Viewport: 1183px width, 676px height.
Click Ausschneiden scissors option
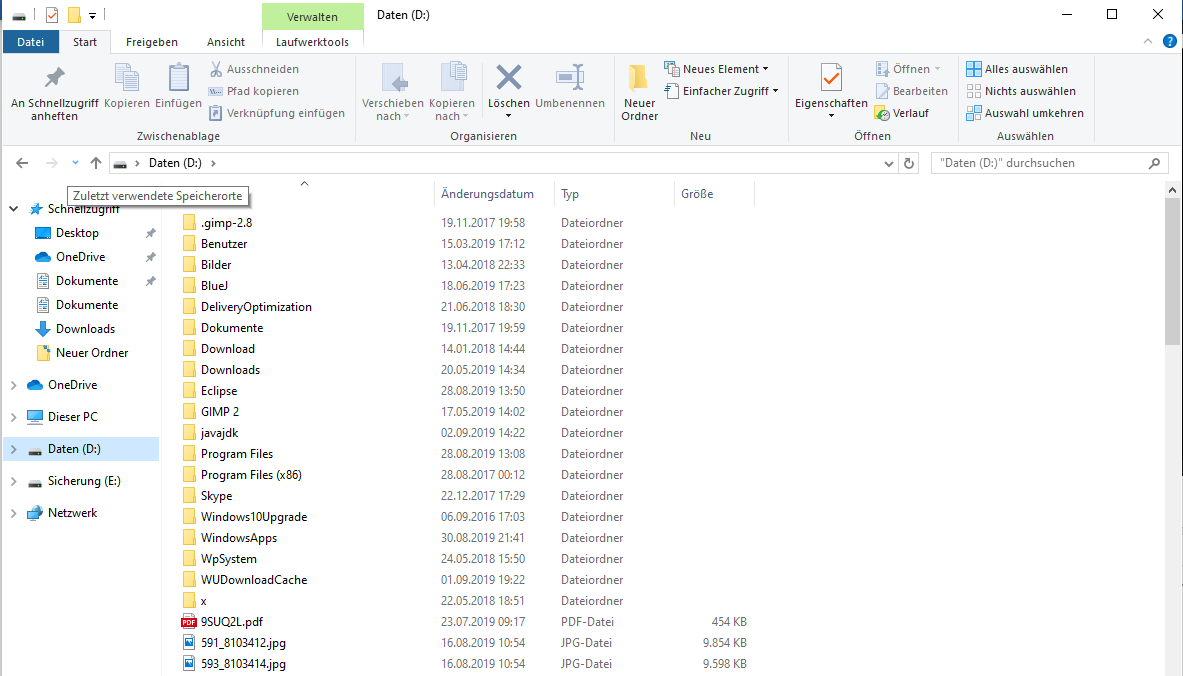click(254, 69)
